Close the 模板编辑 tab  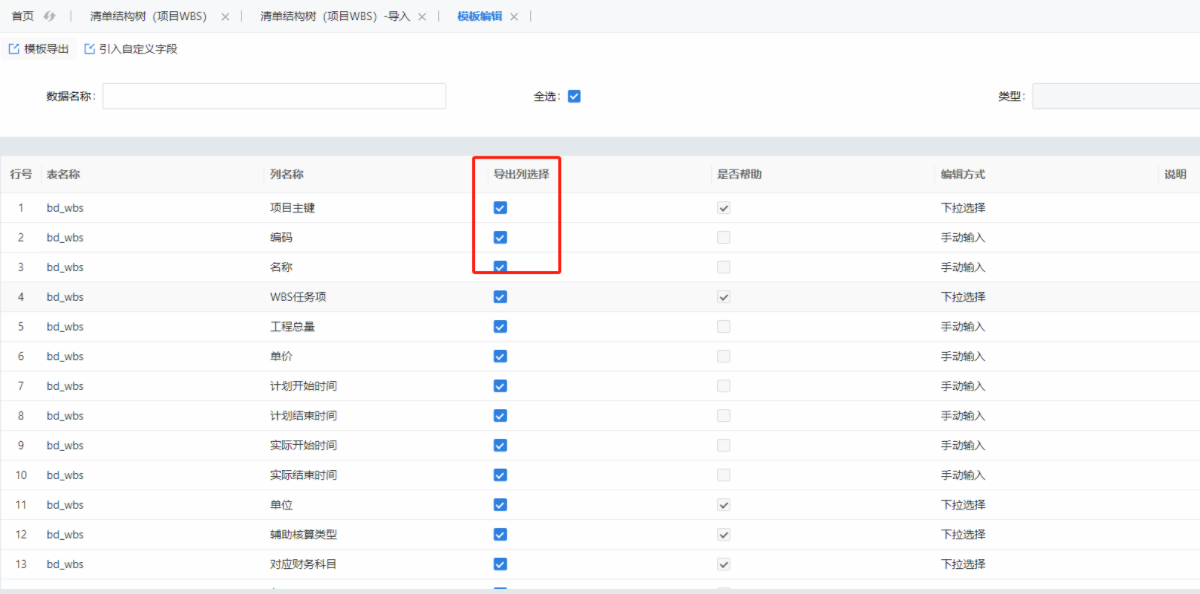click(x=514, y=17)
